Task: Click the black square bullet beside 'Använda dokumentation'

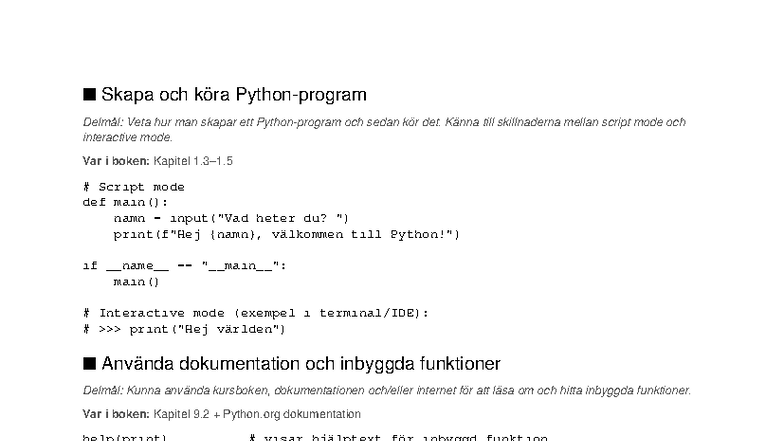Action: [89, 364]
